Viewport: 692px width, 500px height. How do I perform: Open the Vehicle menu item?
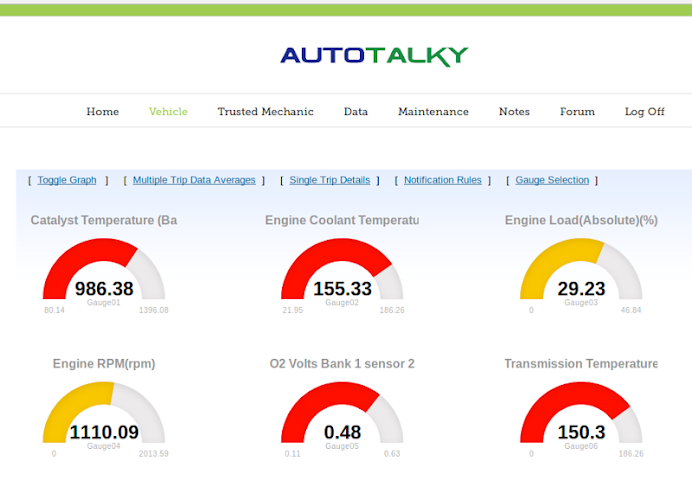tap(168, 112)
